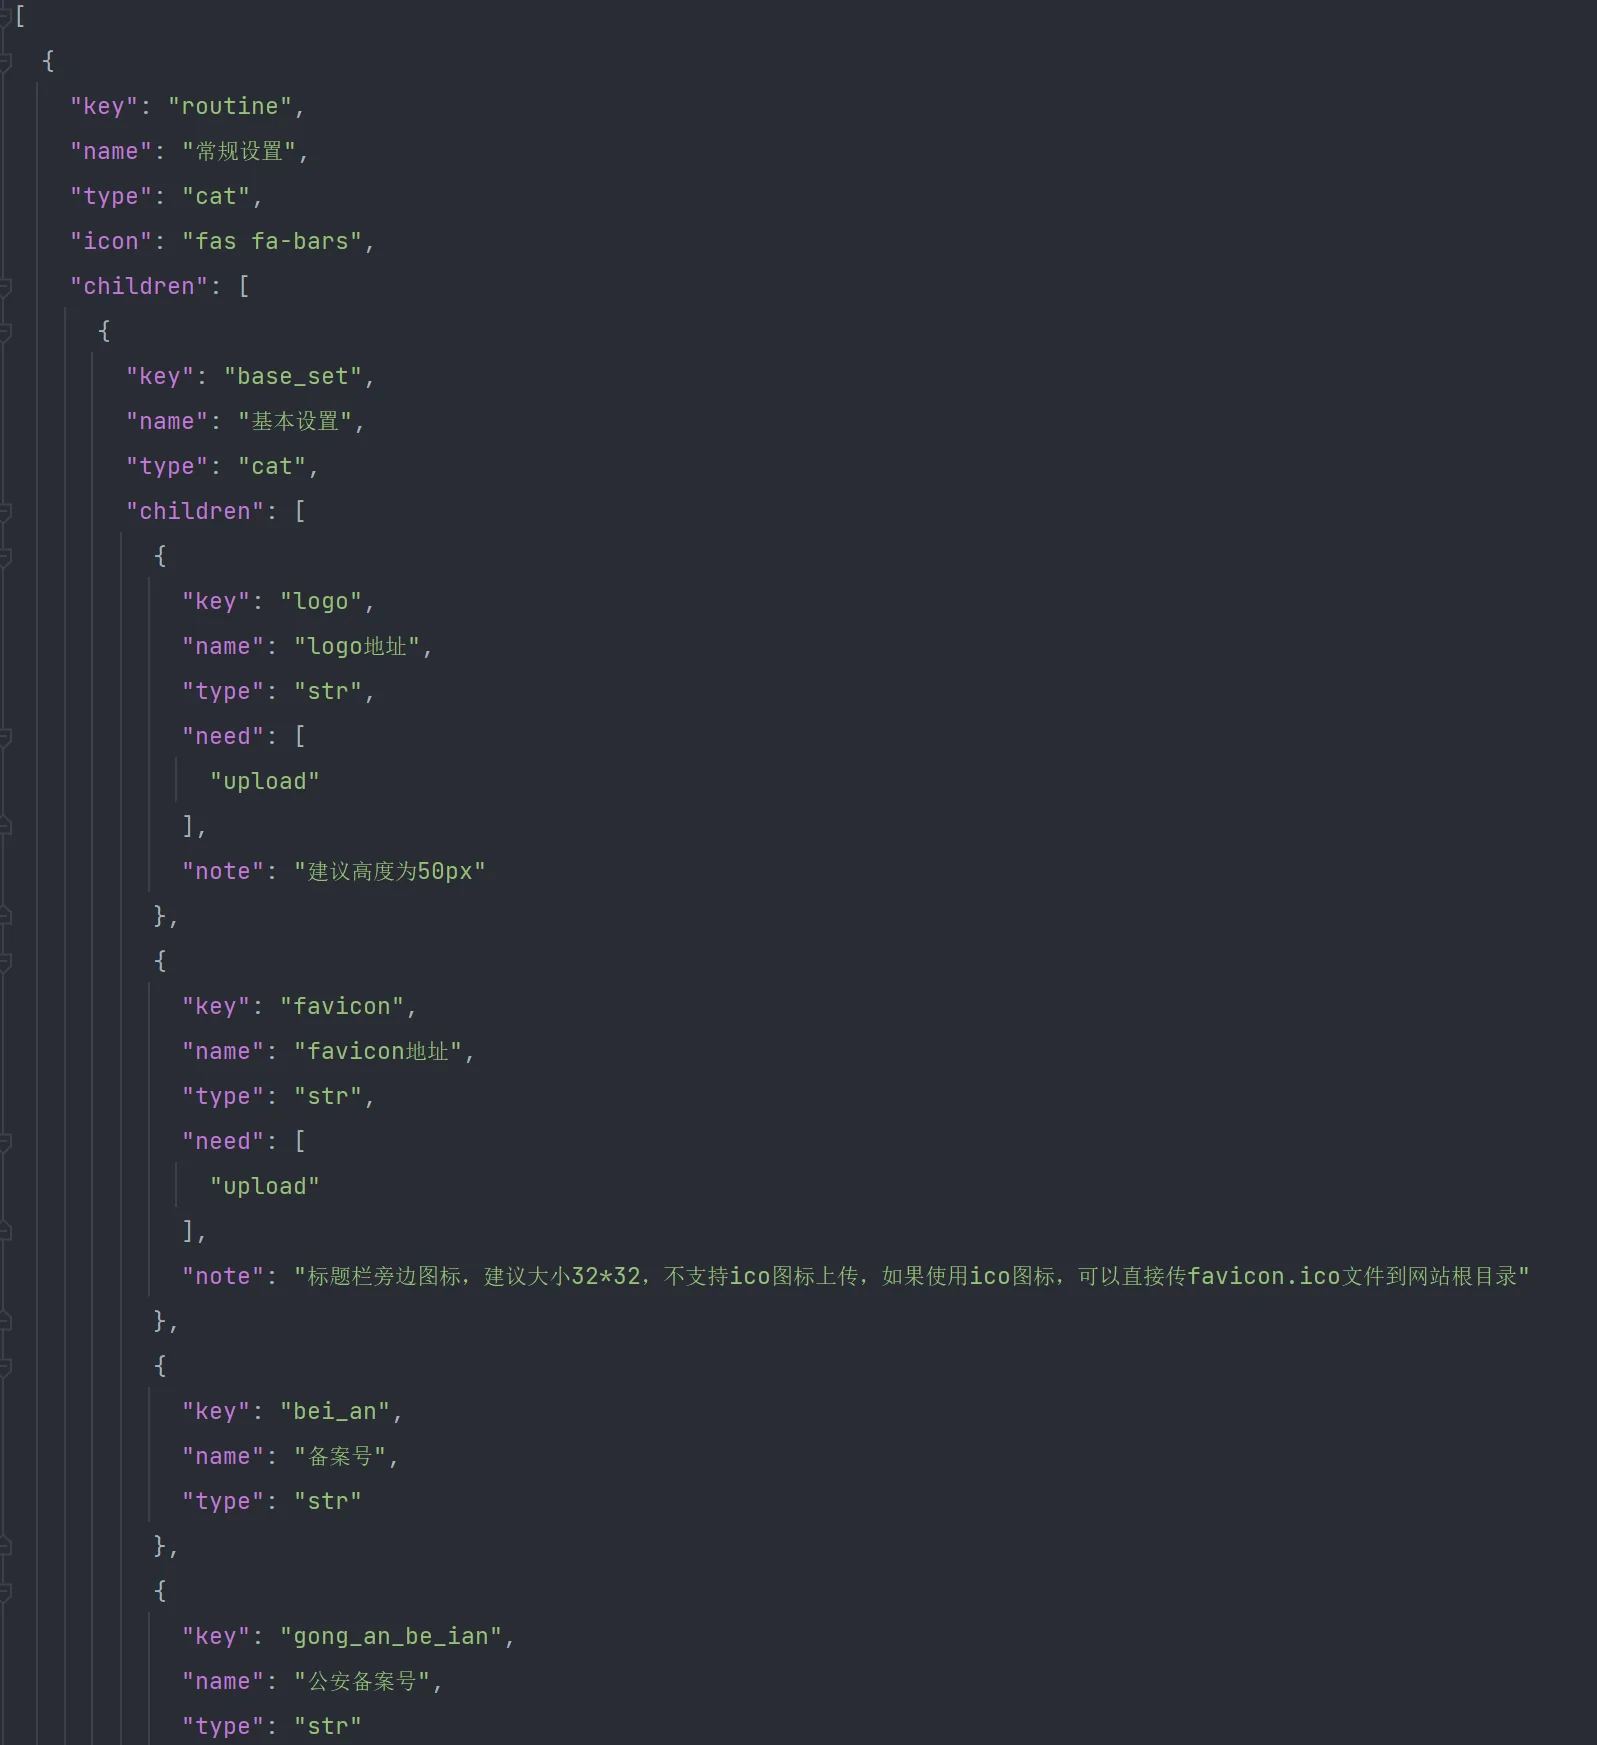
Task: Fold the routine object at its opening brace
Action: [x=5, y=61]
